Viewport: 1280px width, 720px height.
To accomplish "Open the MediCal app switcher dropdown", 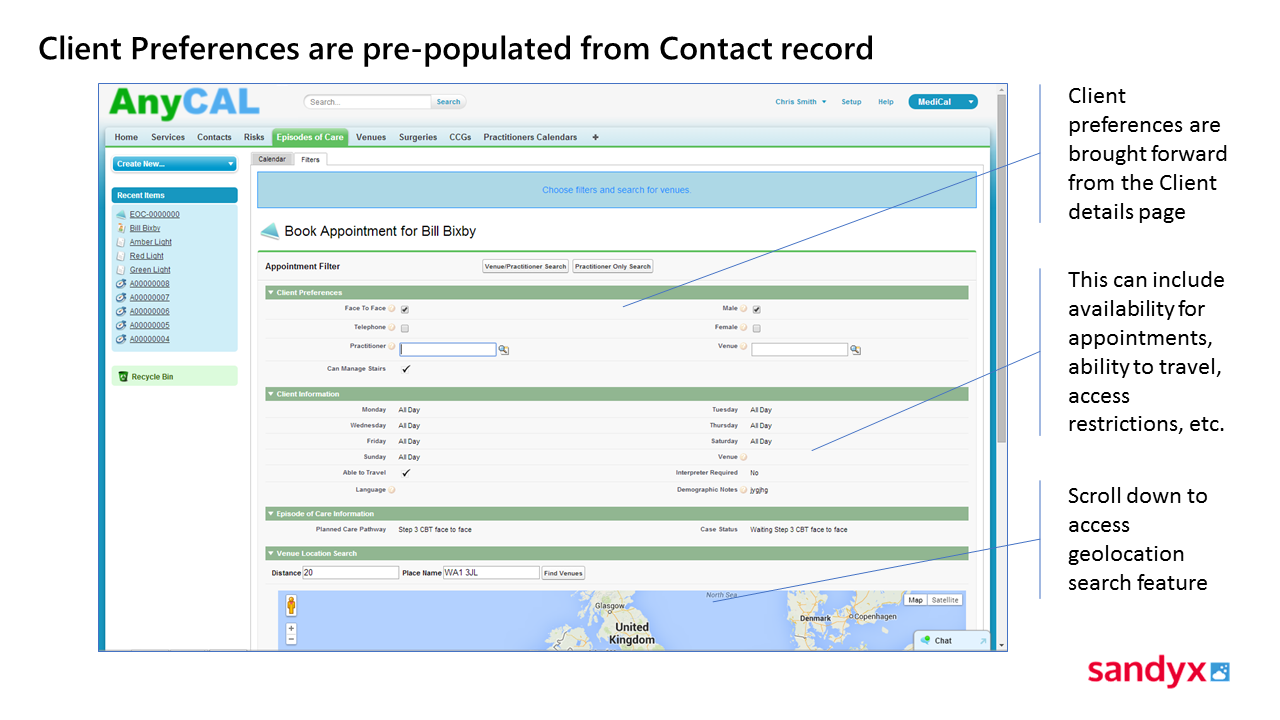I will [x=943, y=102].
